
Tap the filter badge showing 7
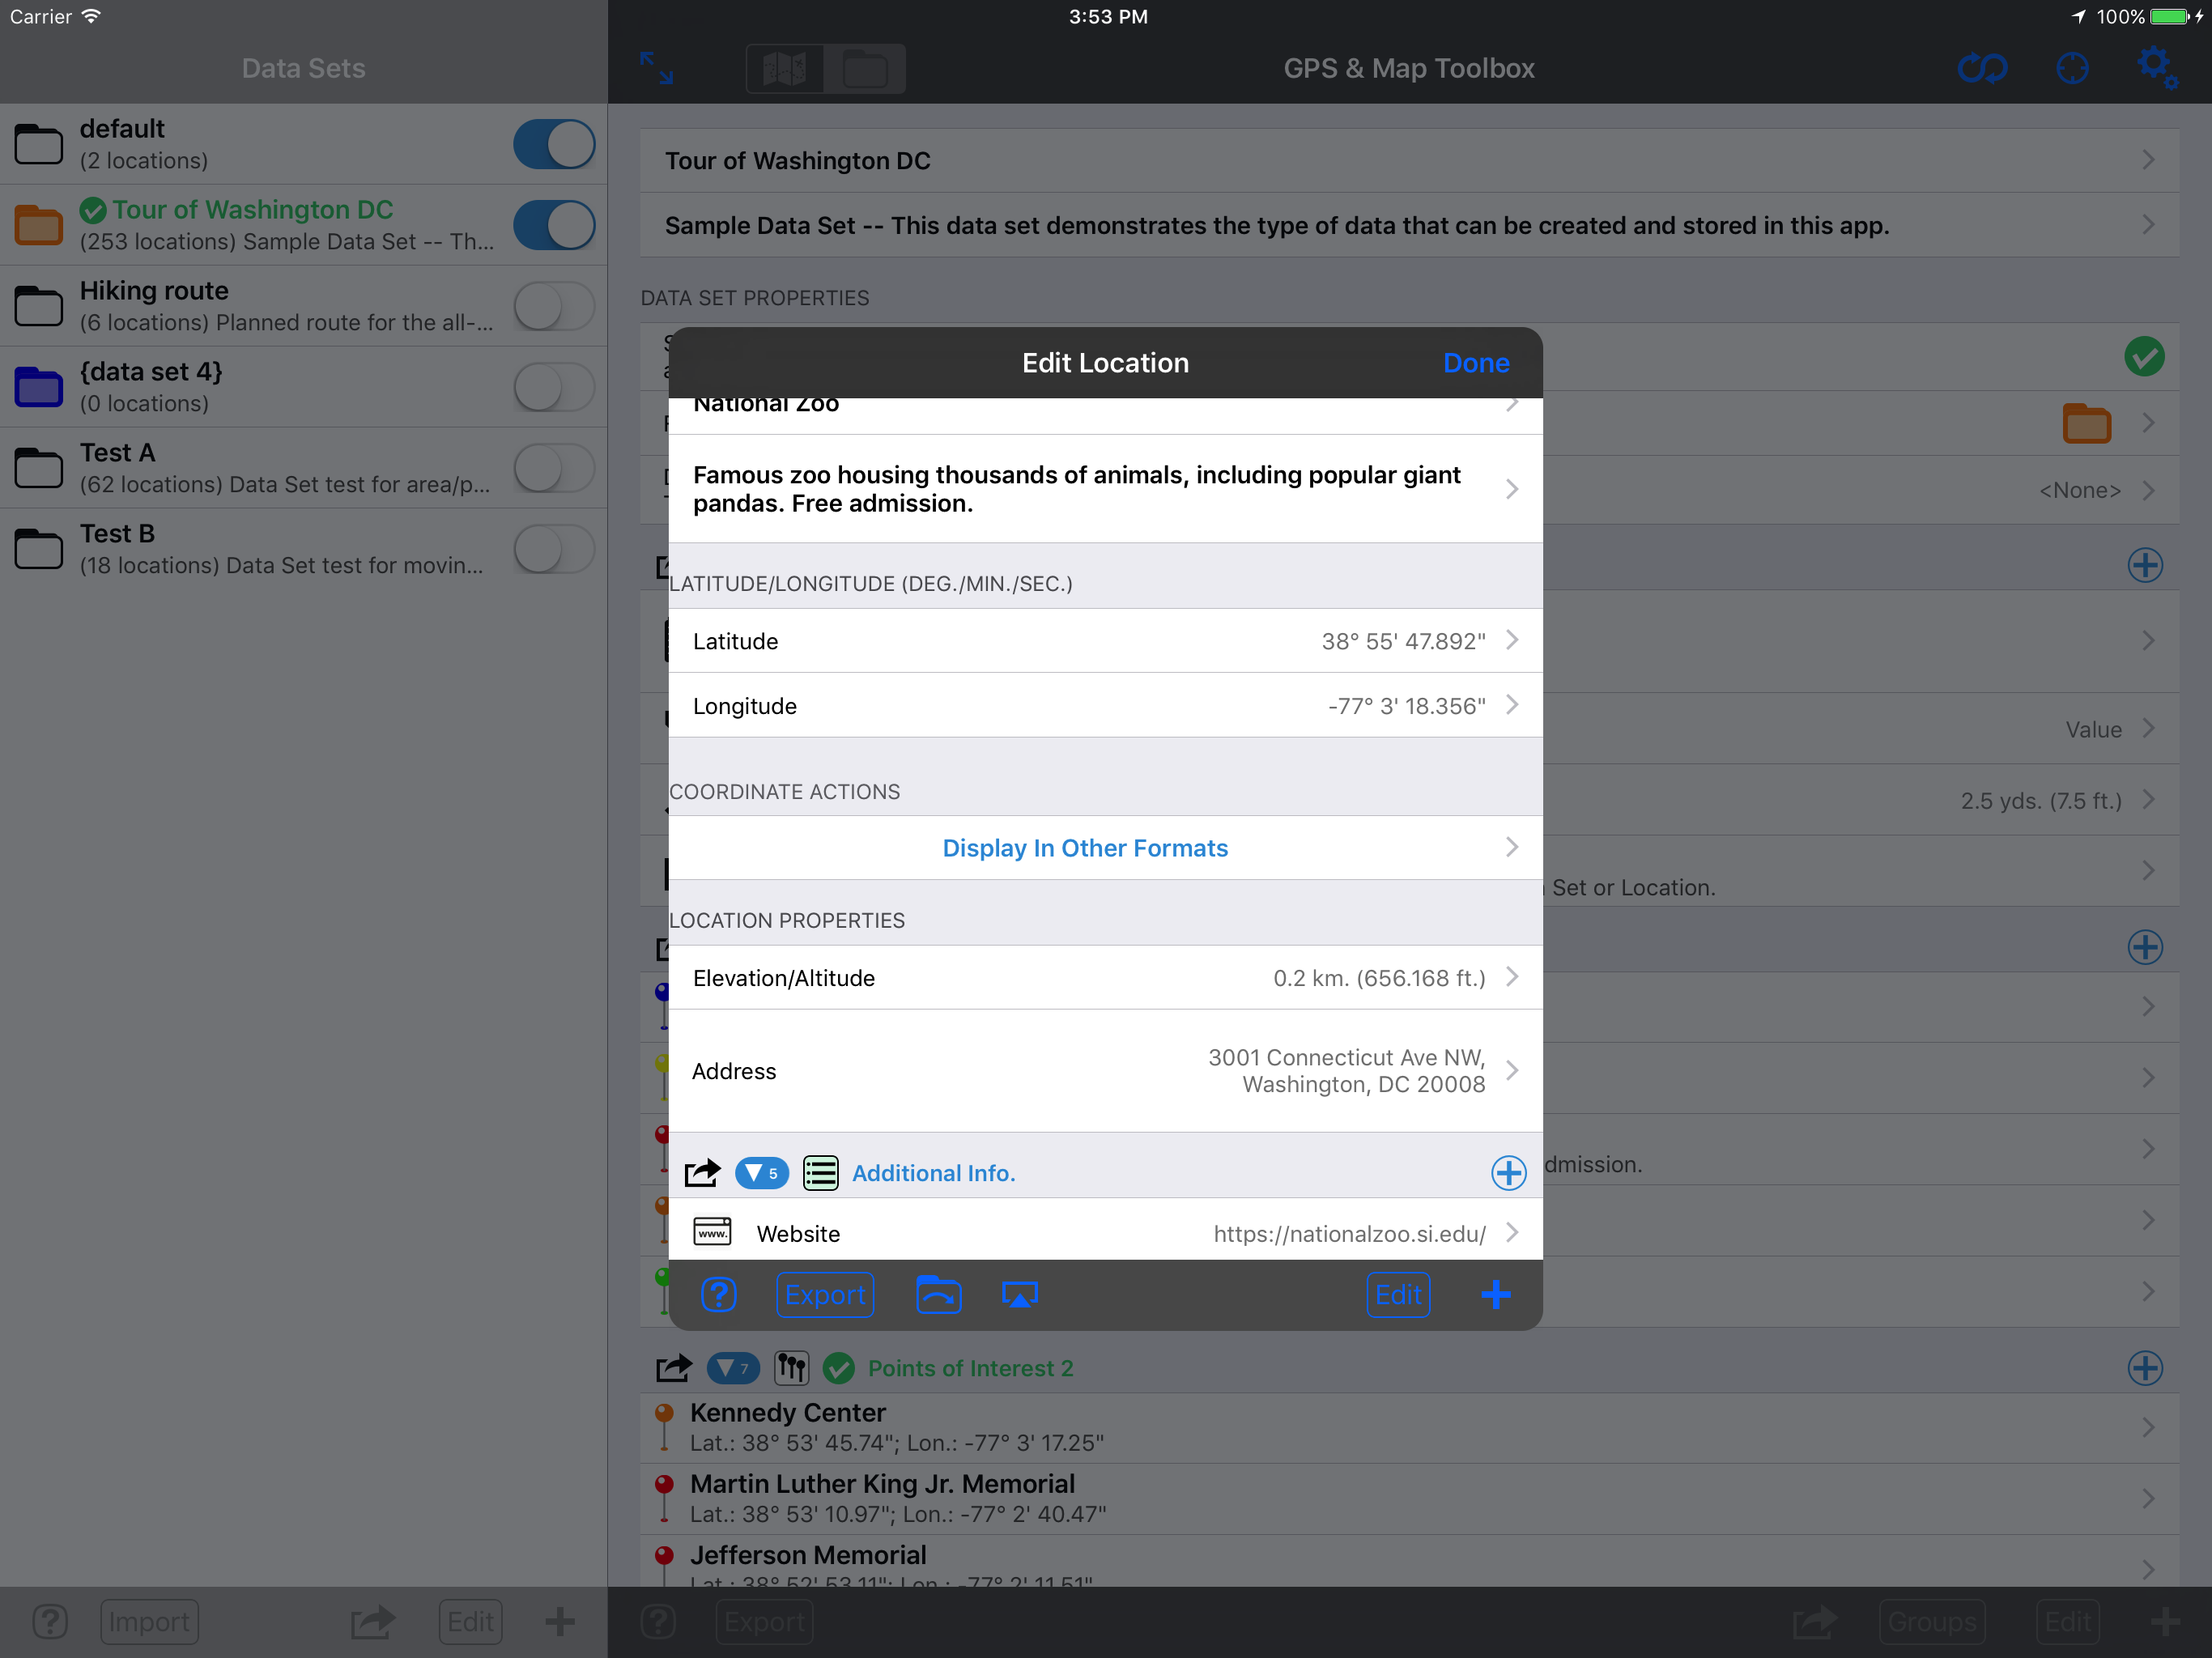[x=733, y=1367]
